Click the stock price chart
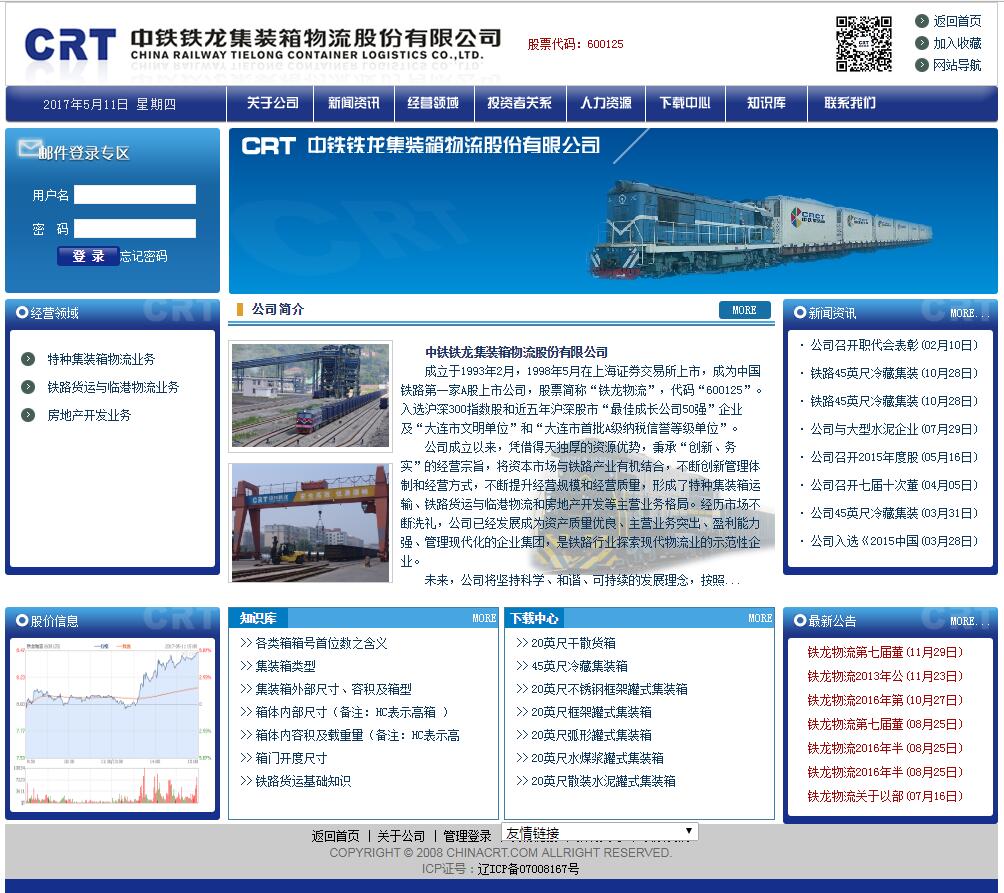 click(112, 724)
